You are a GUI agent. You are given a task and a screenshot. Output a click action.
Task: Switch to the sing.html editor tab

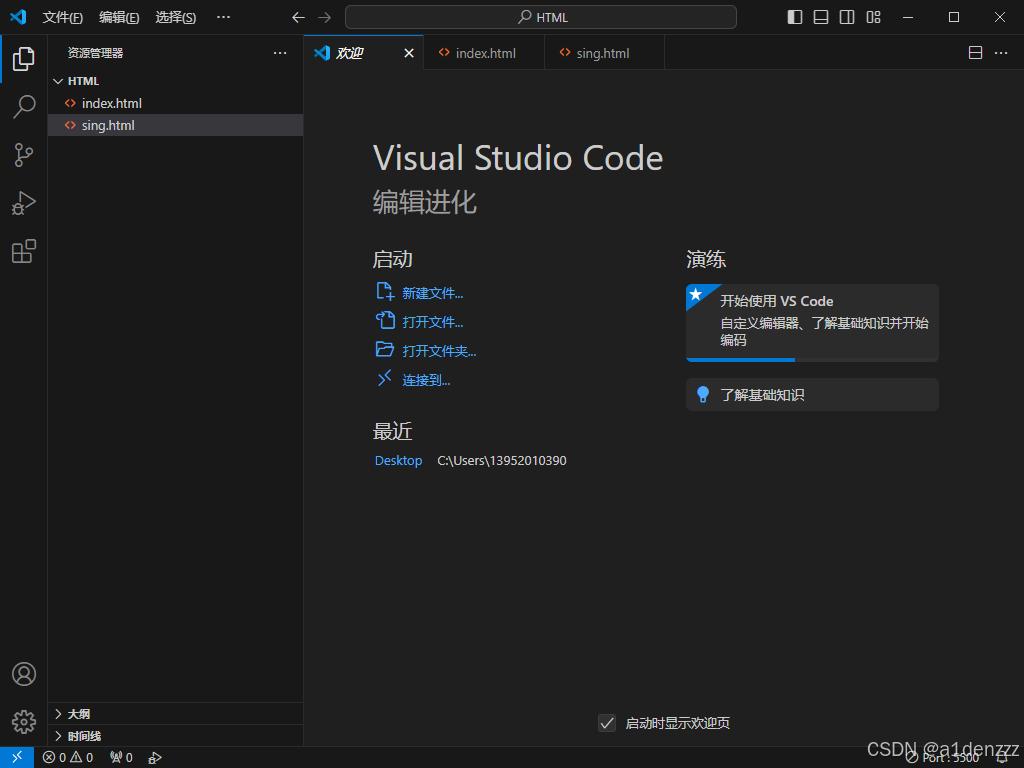(604, 53)
